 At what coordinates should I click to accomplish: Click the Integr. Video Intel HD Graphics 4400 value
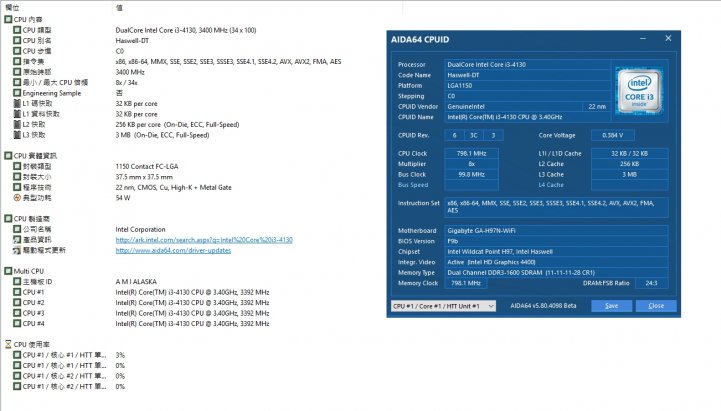[556, 262]
